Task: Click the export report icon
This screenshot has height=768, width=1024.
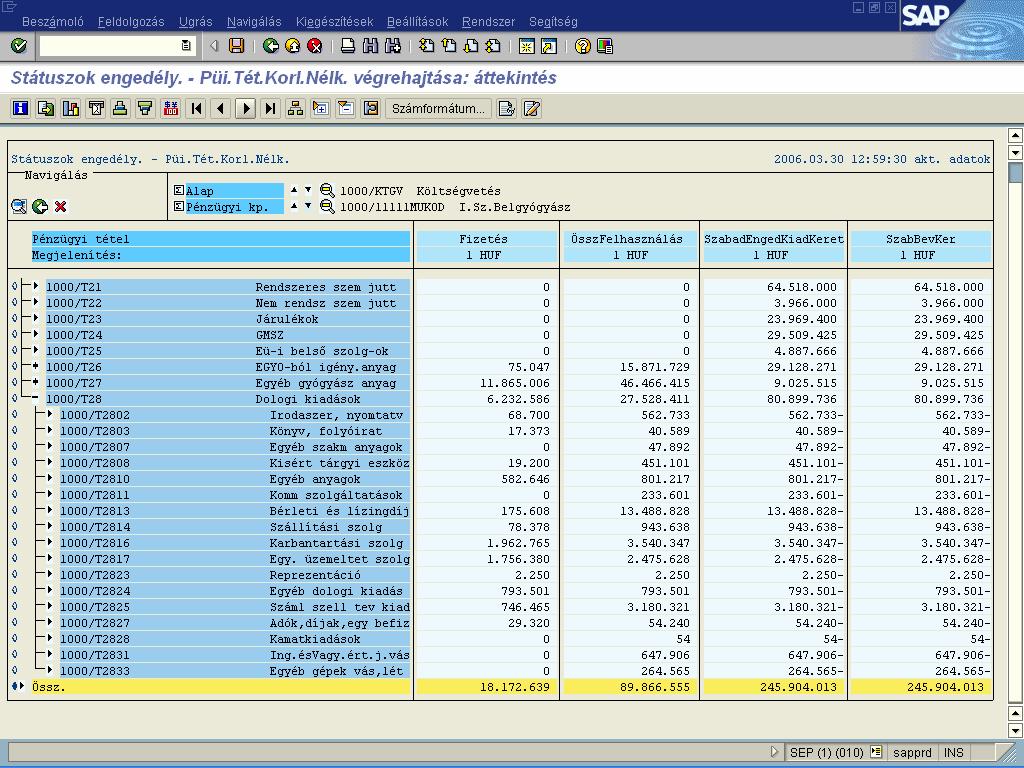Action: click(x=46, y=108)
